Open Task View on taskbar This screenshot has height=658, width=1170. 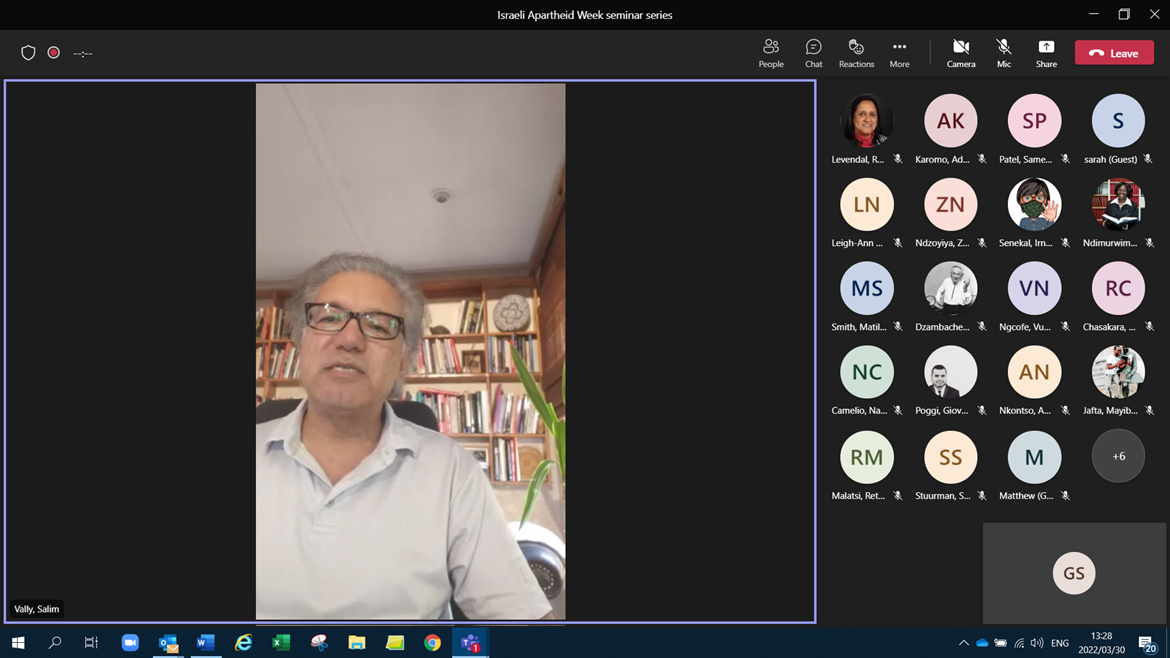[91, 642]
